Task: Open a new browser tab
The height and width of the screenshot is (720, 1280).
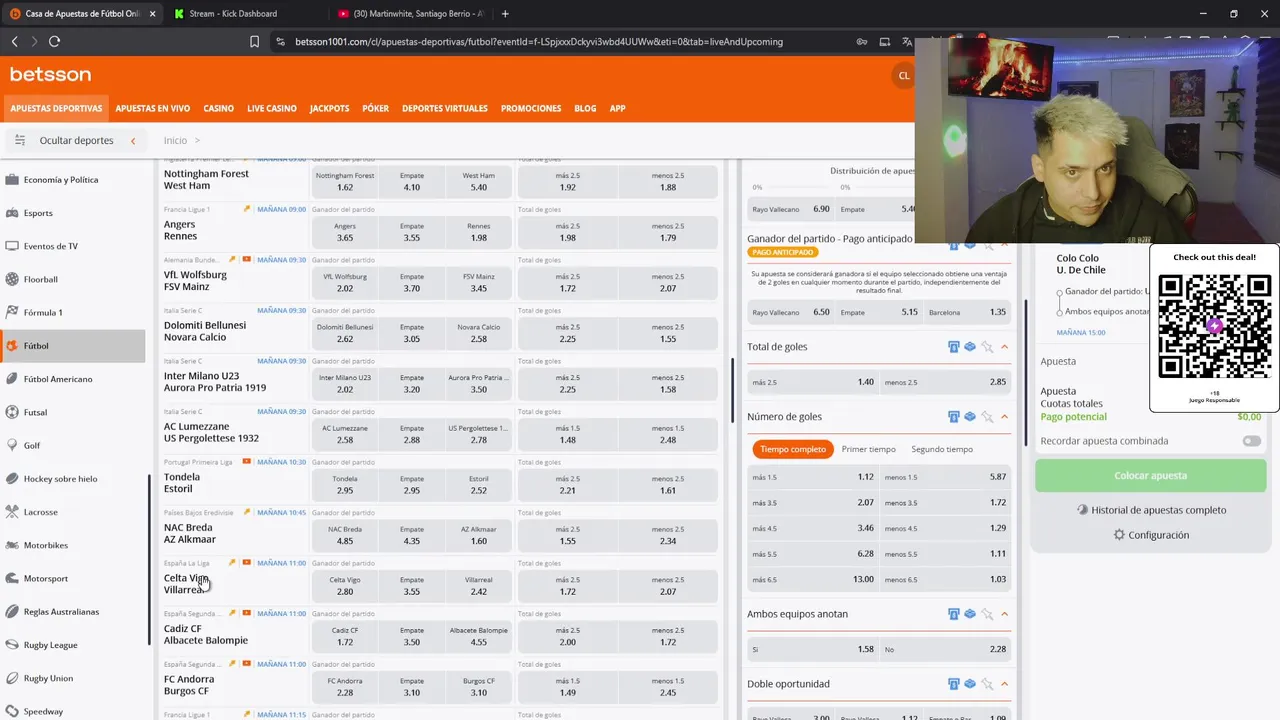Action: click(x=505, y=14)
